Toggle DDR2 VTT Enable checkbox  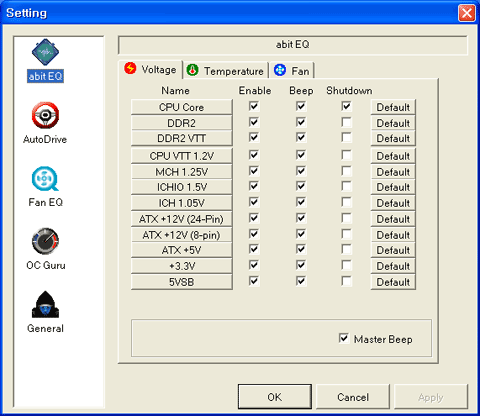pyautogui.click(x=254, y=137)
